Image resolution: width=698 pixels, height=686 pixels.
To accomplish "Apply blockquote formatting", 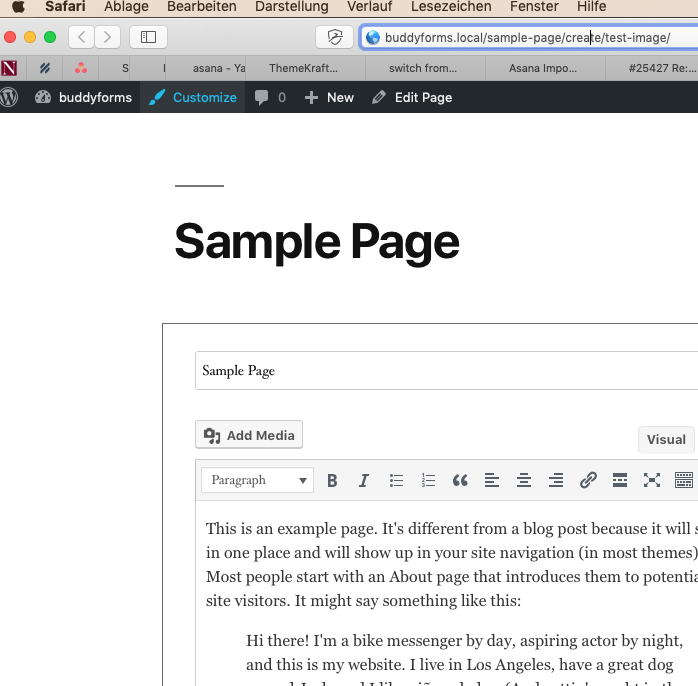I will tap(460, 480).
